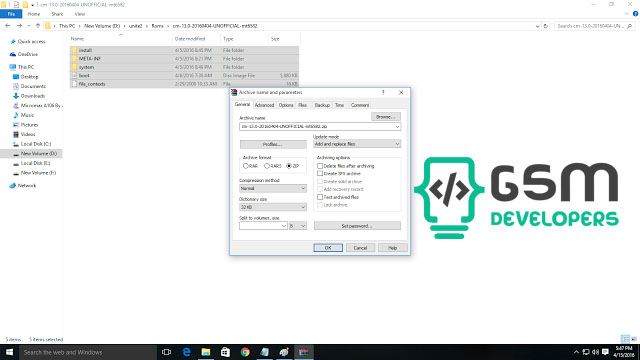Launch Microsoft Edge from taskbar
Screen dimensions: 640x360
coord(186,352)
